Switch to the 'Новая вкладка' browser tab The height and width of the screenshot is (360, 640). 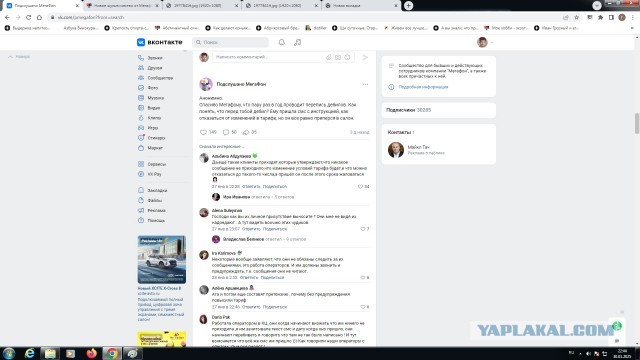pos(361,6)
